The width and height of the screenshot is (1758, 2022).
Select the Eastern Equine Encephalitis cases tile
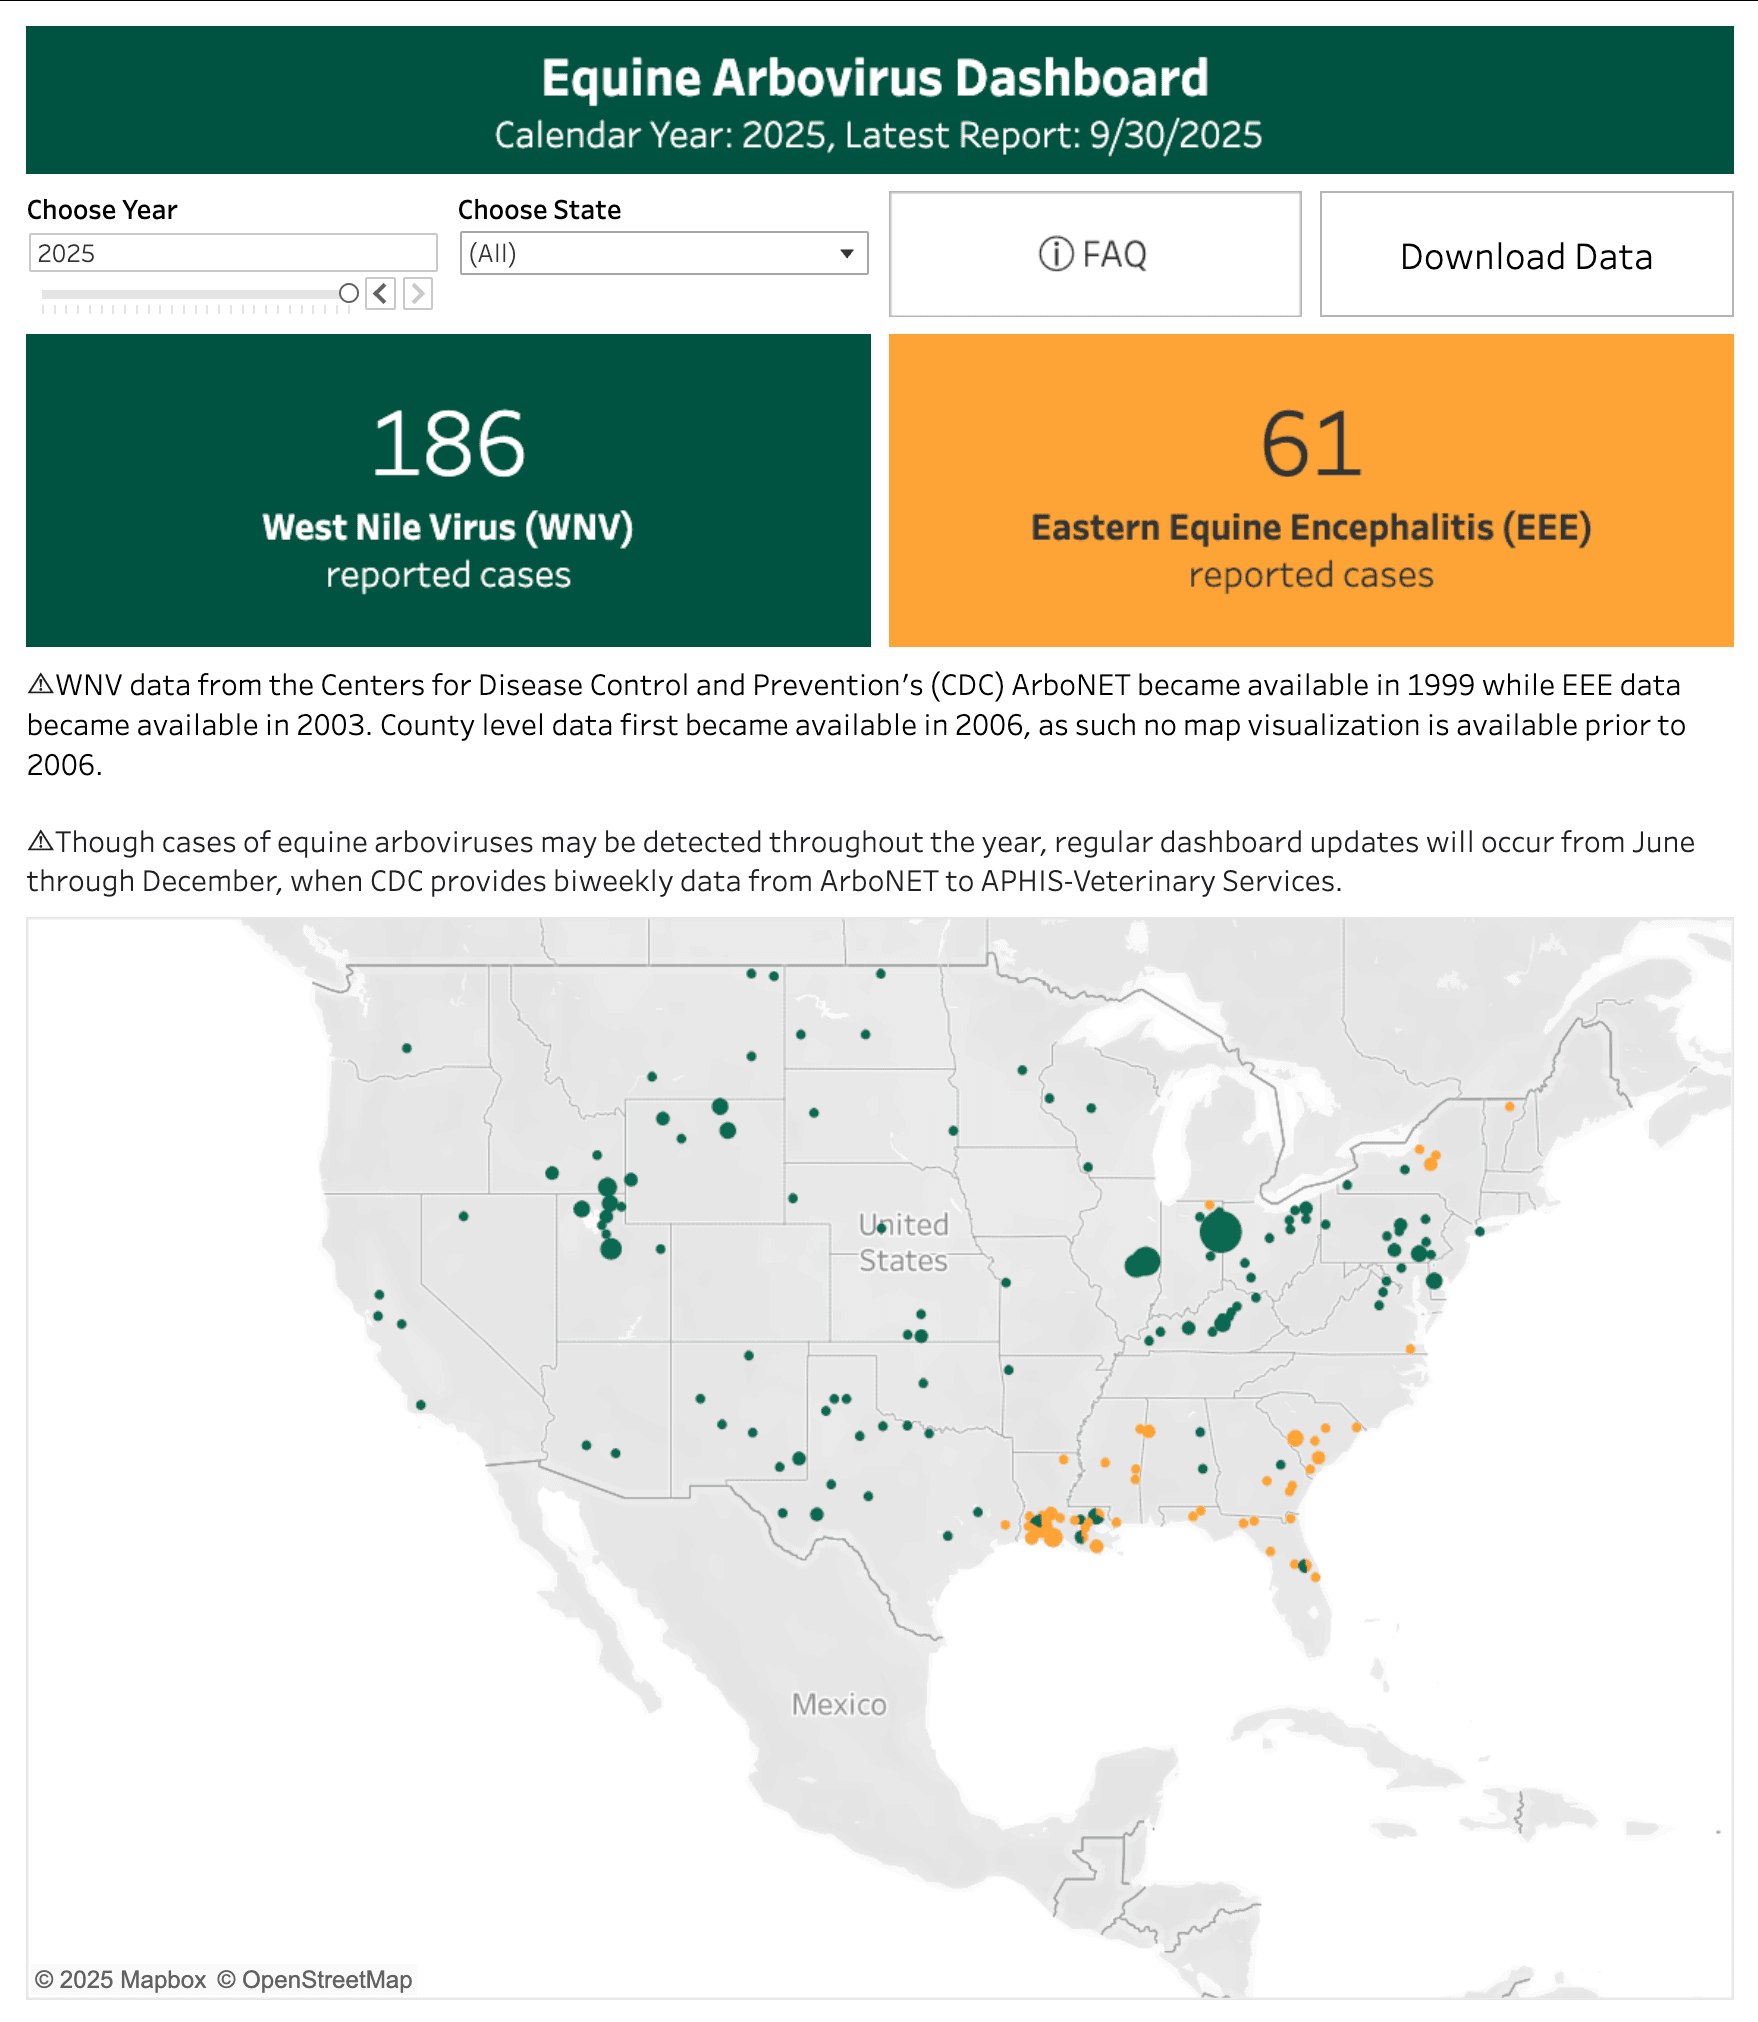tap(1311, 490)
